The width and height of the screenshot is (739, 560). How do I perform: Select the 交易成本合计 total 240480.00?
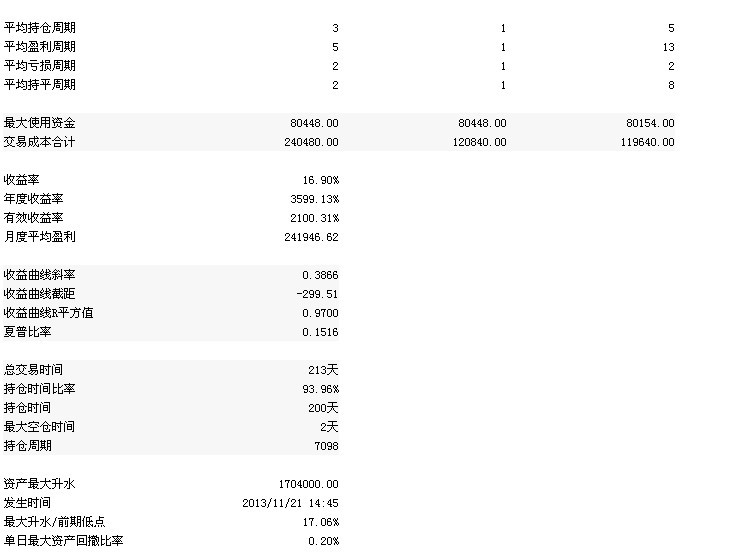pyautogui.click(x=311, y=142)
